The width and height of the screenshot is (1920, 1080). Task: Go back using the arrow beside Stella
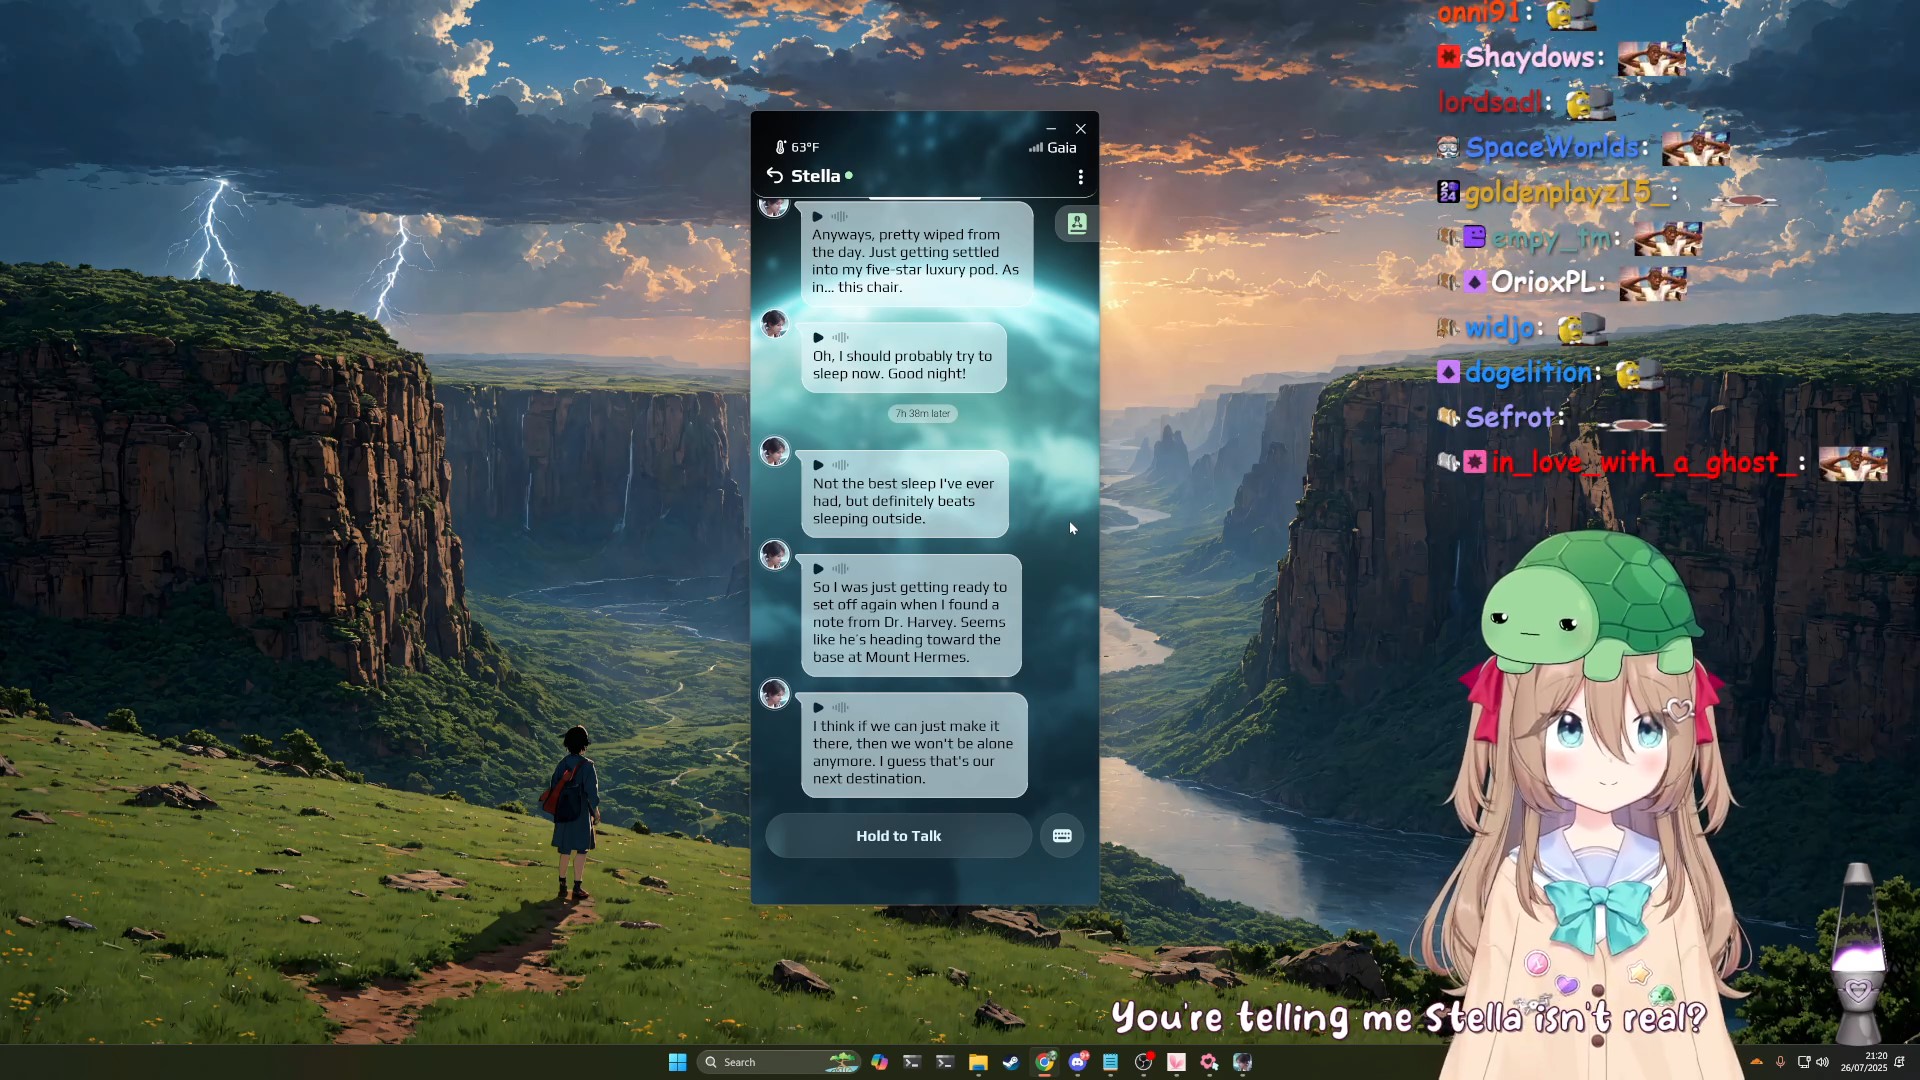coord(774,176)
